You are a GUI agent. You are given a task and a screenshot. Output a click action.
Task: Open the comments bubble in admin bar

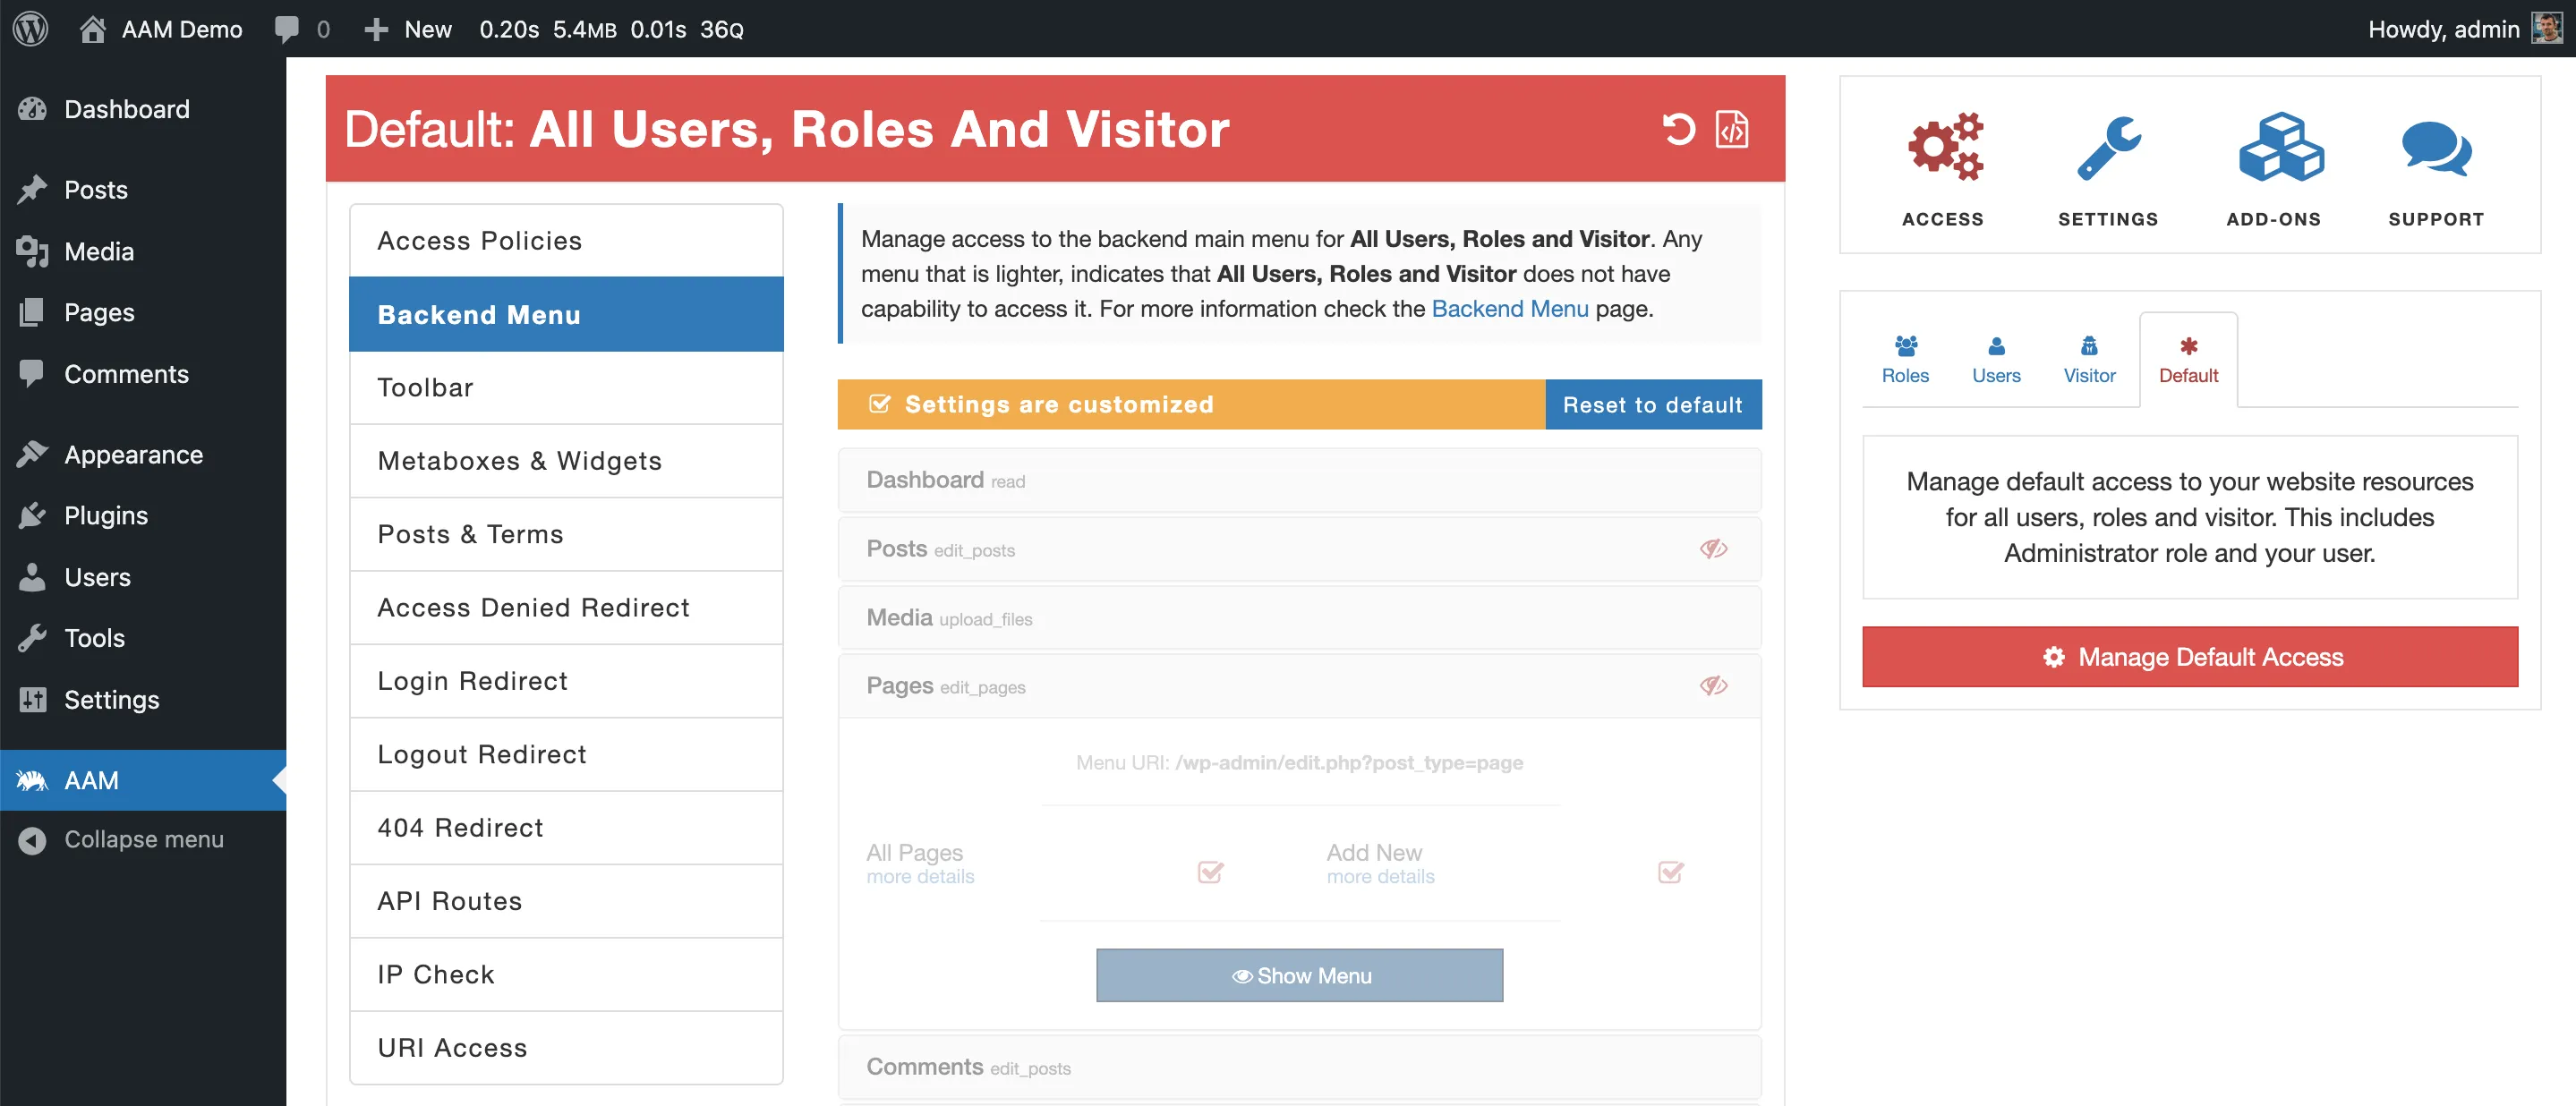click(287, 29)
